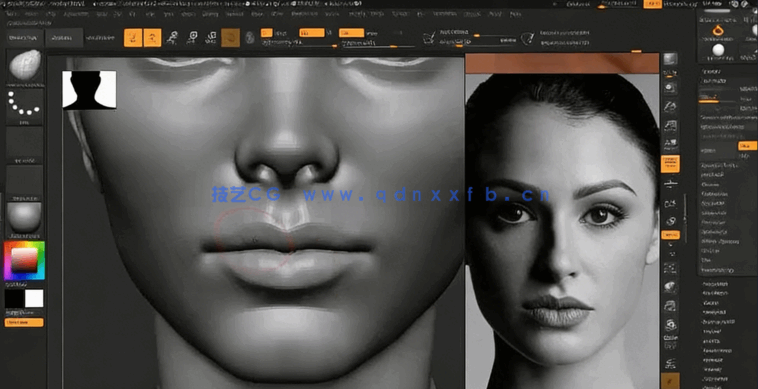Select the black secondary color swatch
This screenshot has height=389, width=758.
pos(14,299)
